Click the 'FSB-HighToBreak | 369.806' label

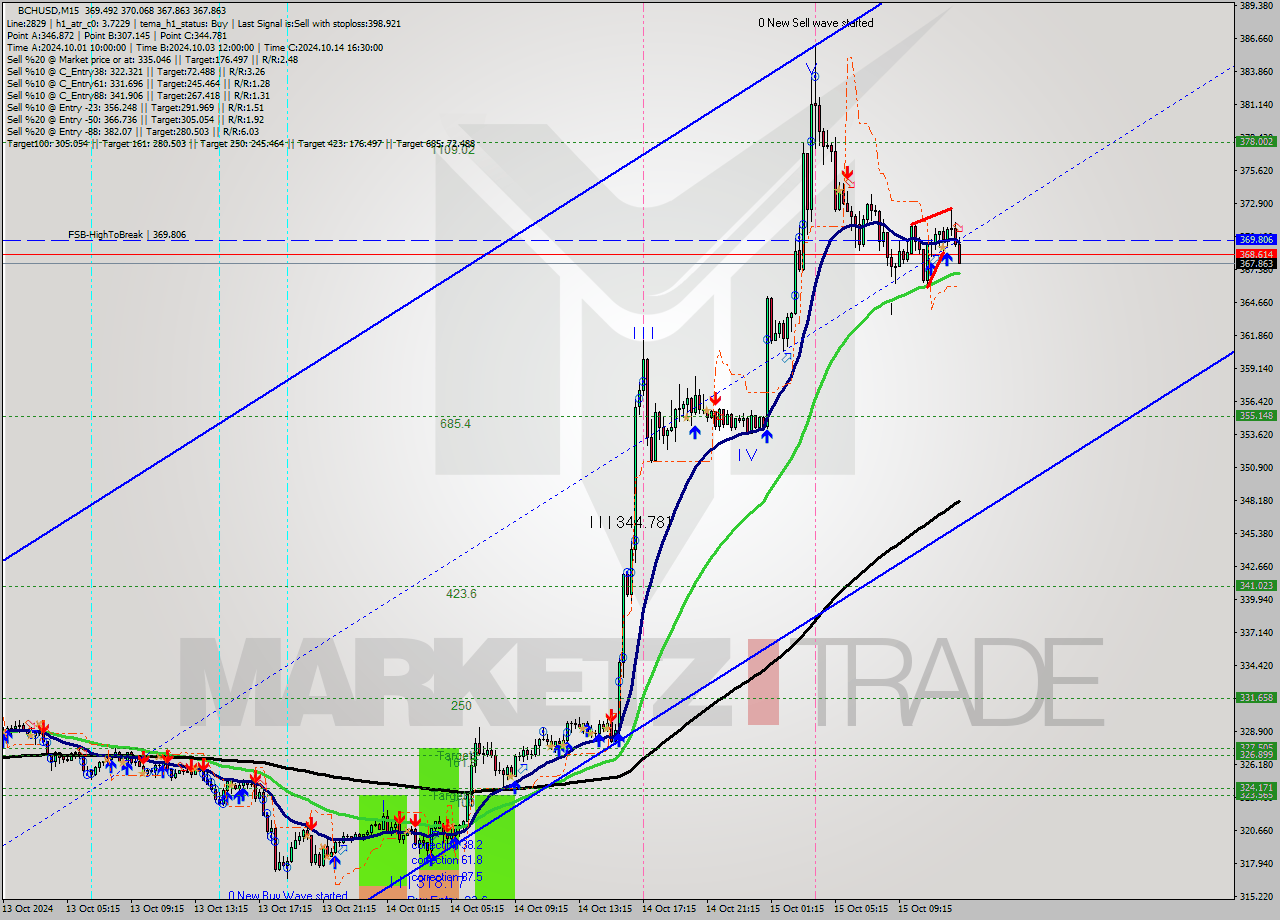point(127,234)
